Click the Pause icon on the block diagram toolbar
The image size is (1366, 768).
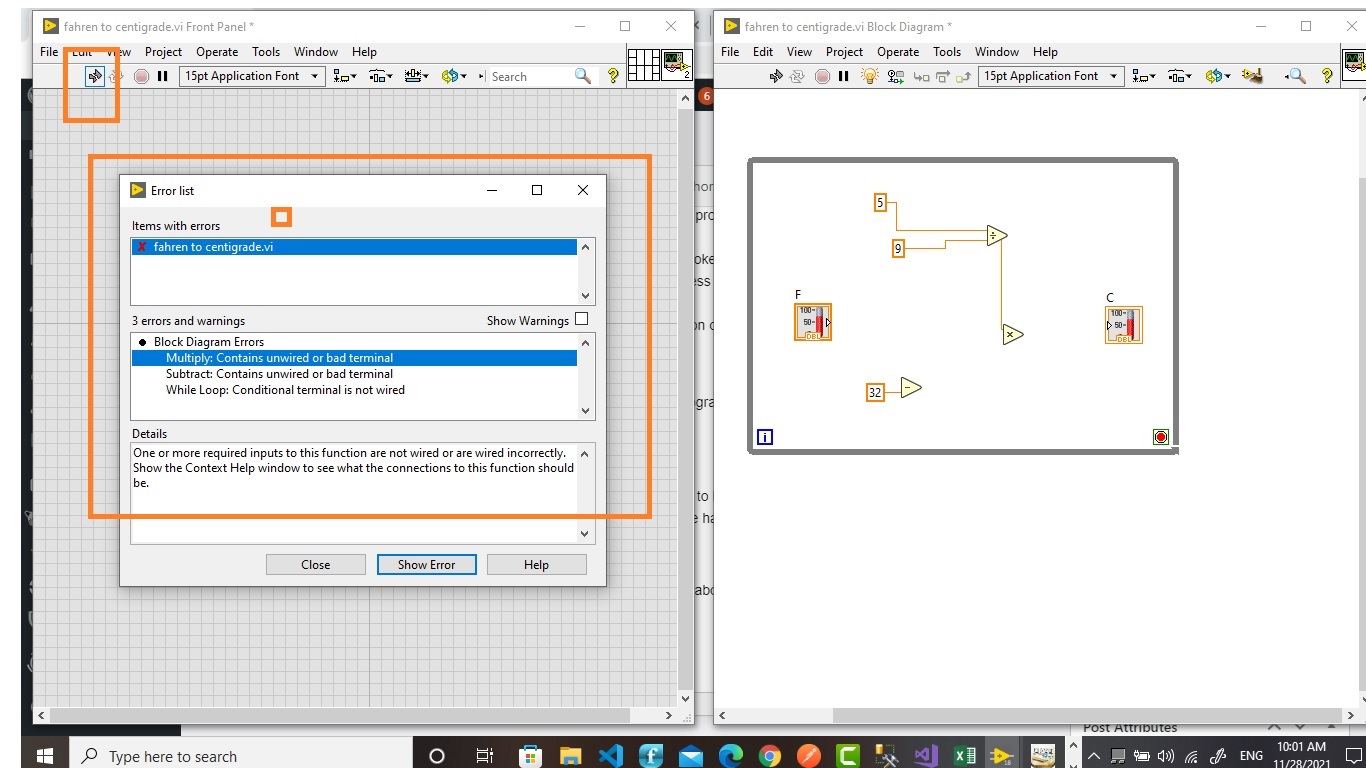(844, 76)
